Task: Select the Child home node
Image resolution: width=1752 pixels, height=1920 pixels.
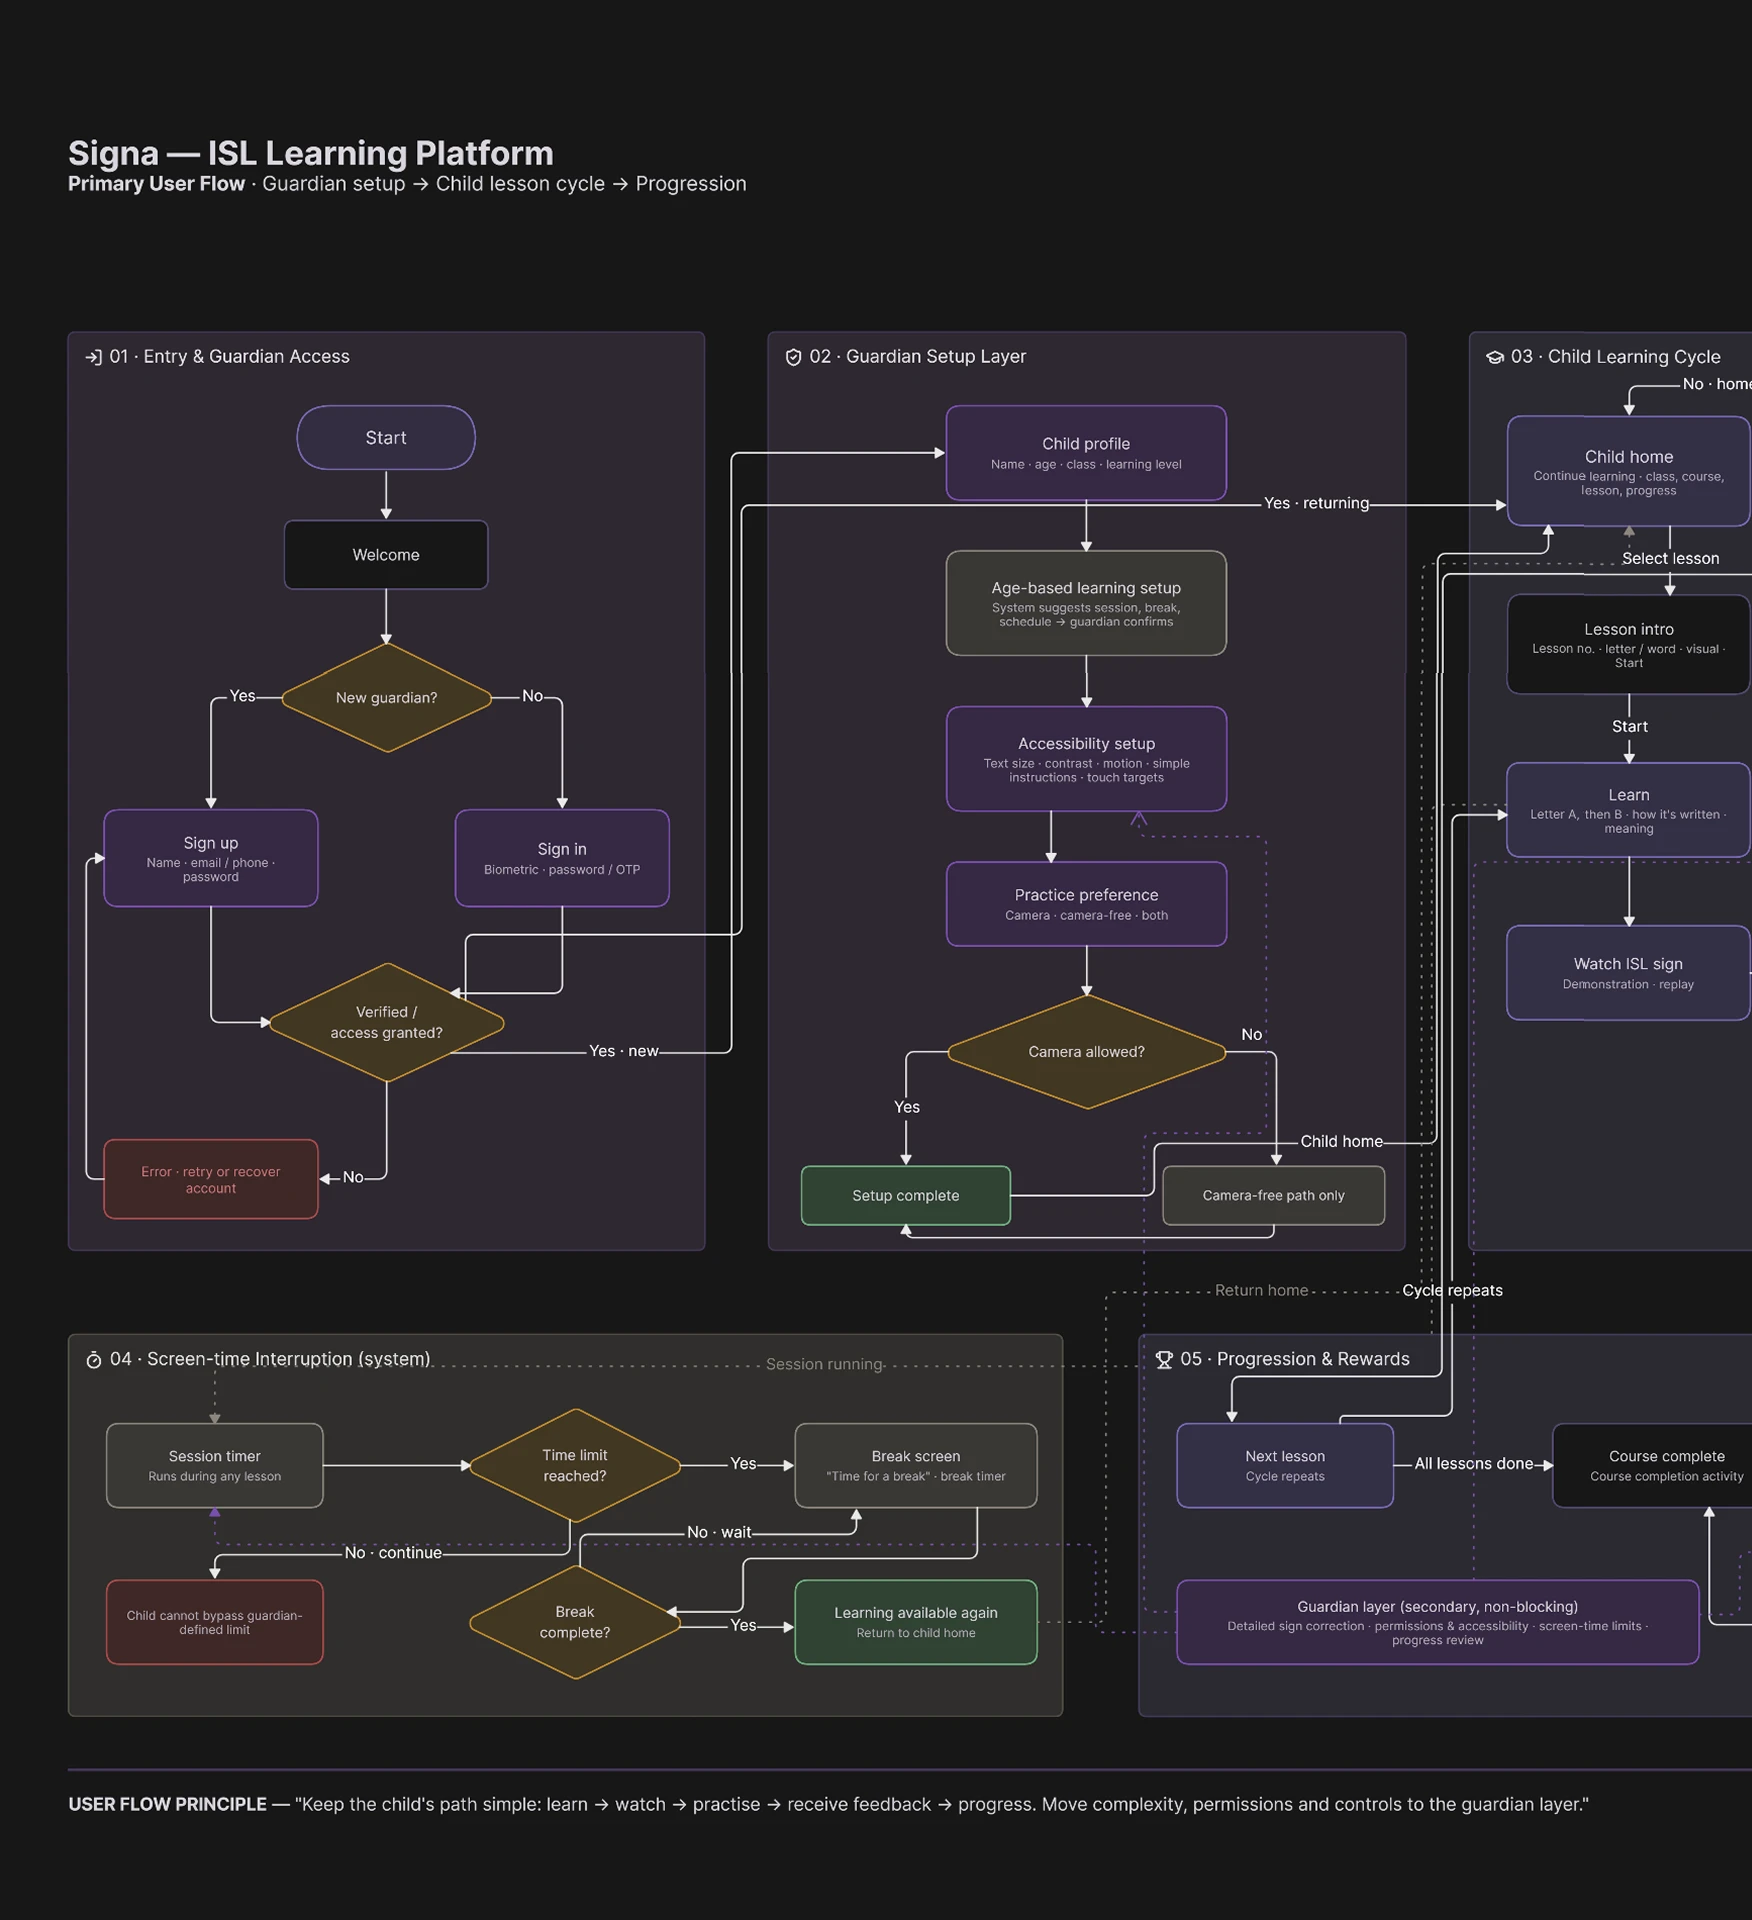Action: point(1629,472)
